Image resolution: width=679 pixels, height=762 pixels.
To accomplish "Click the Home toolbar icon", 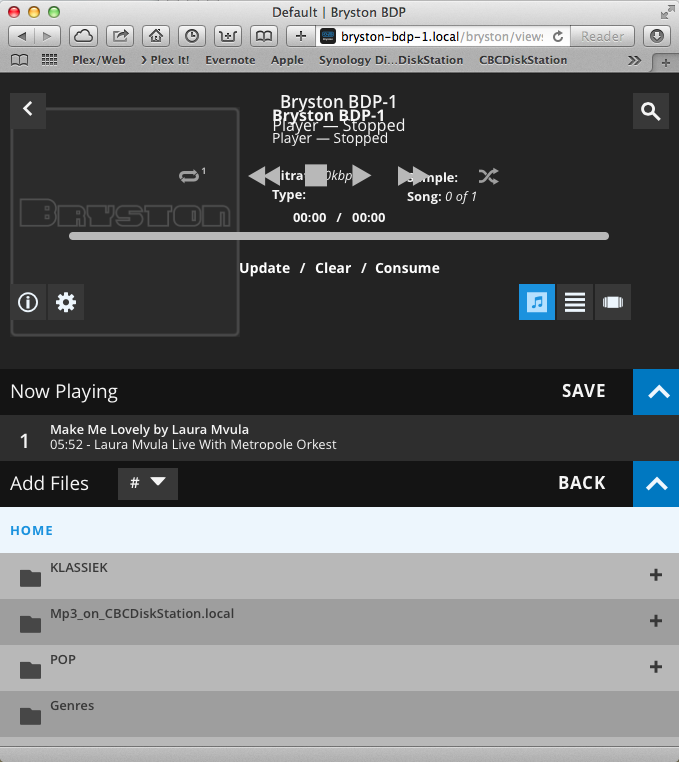I will click(156, 36).
